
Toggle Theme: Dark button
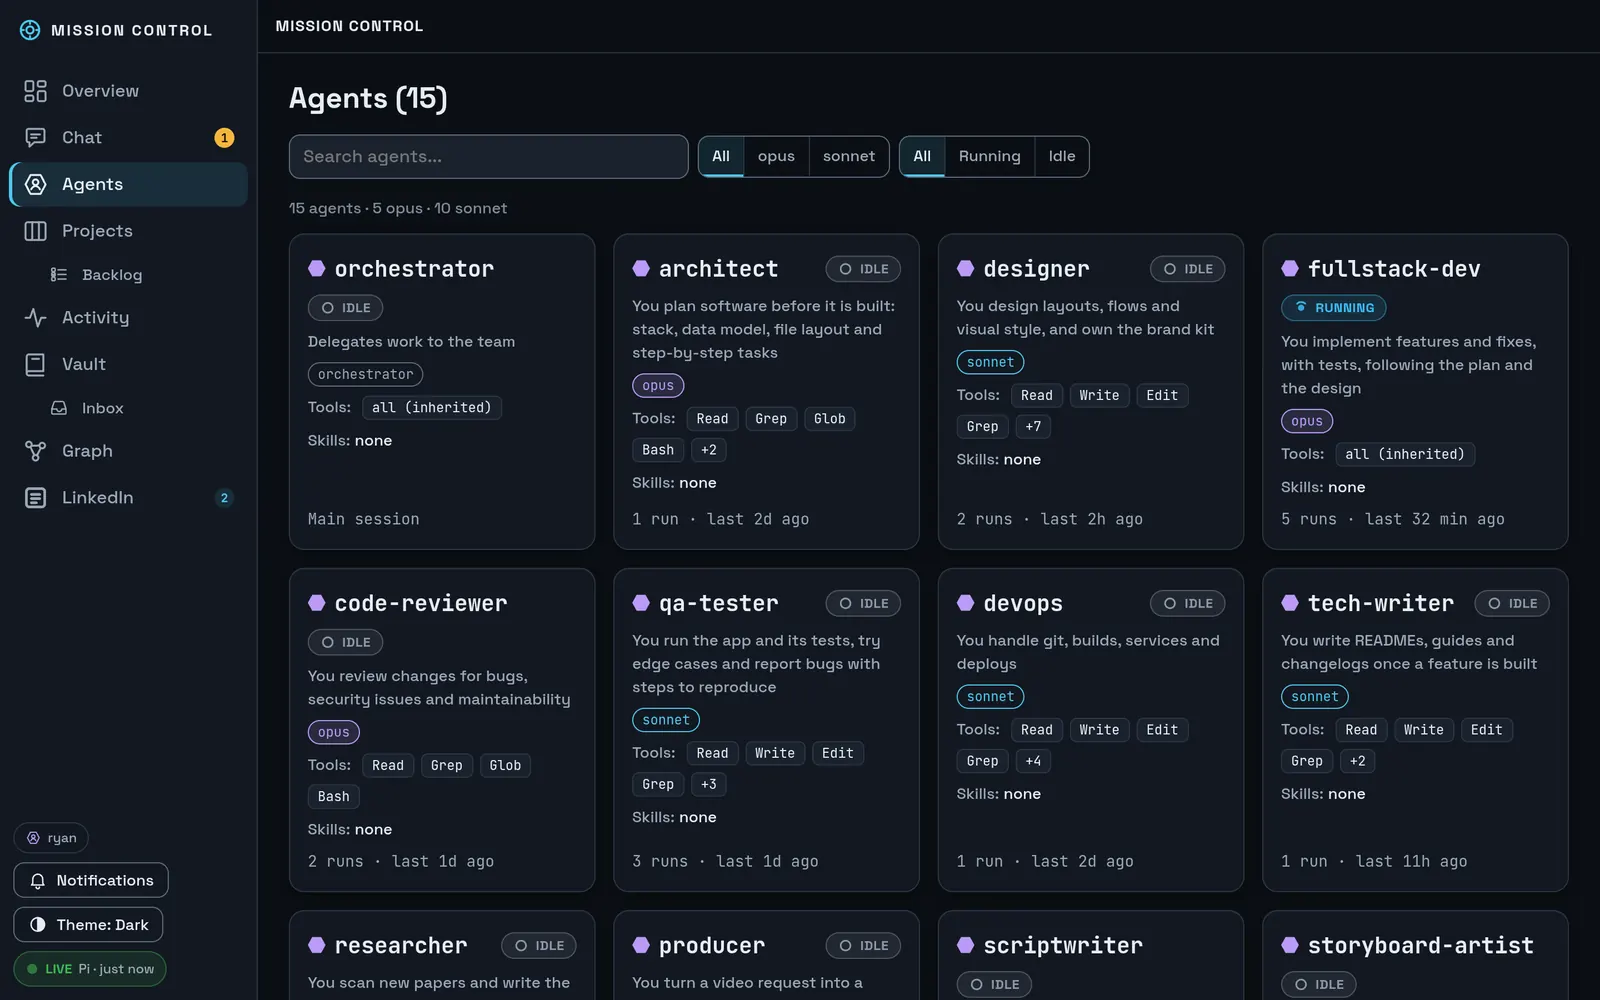click(x=88, y=925)
